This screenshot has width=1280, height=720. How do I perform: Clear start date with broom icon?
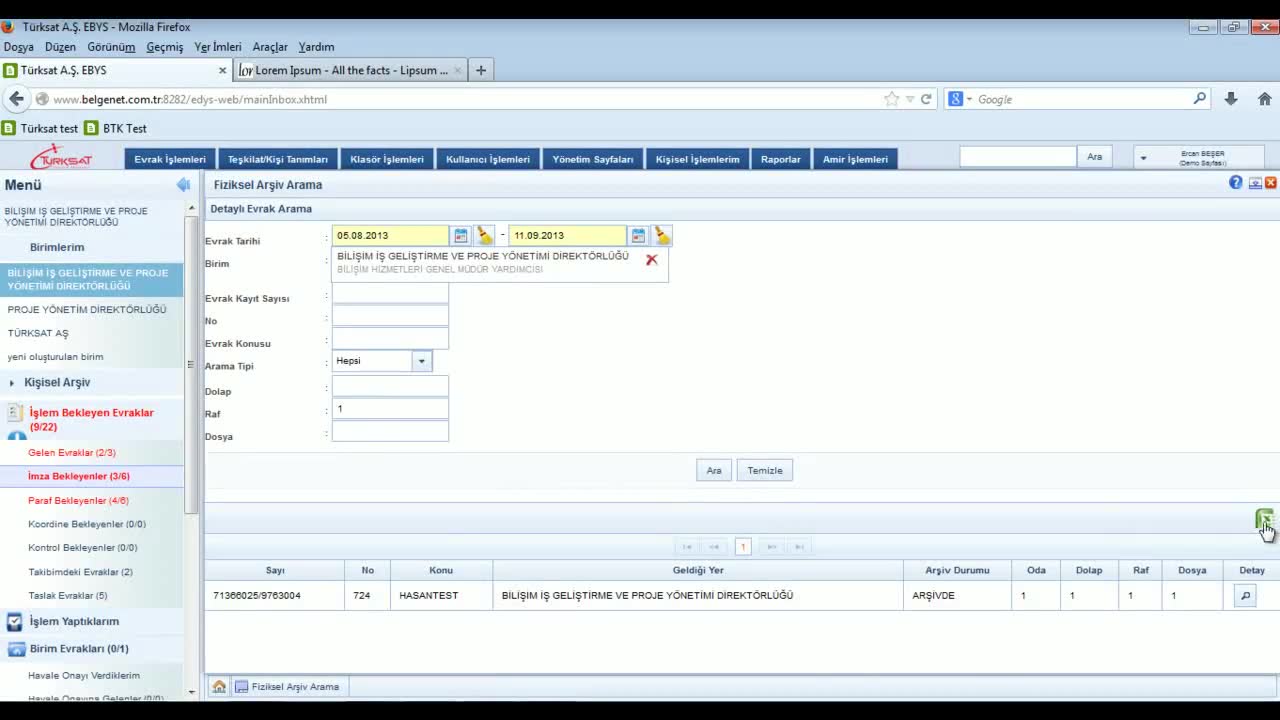(x=484, y=236)
